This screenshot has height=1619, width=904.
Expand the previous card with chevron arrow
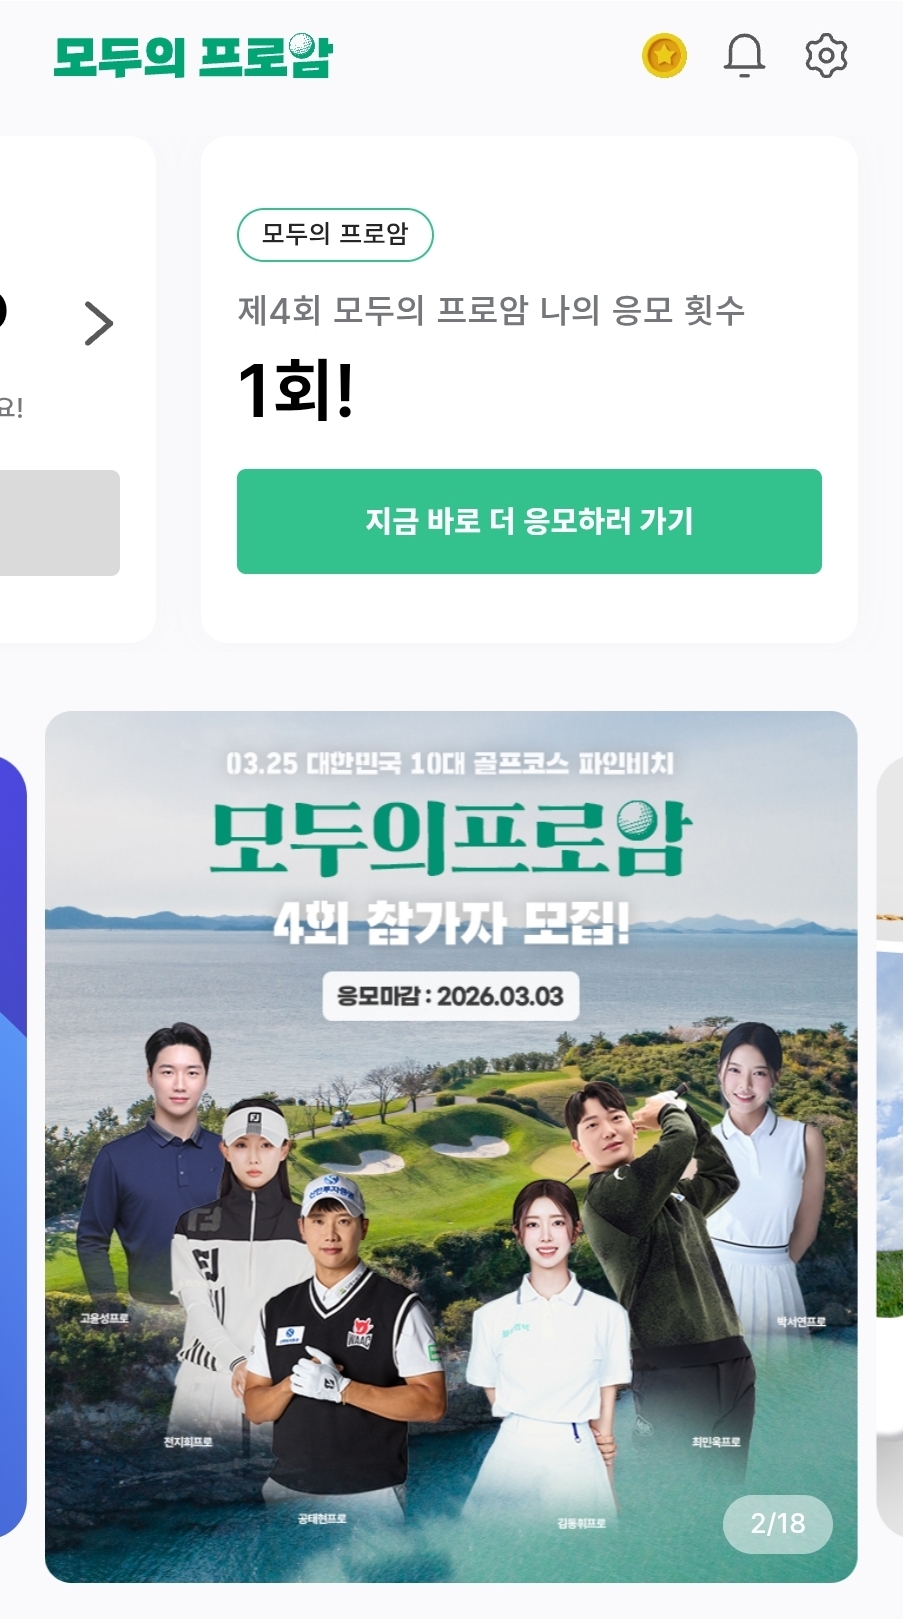click(x=98, y=323)
